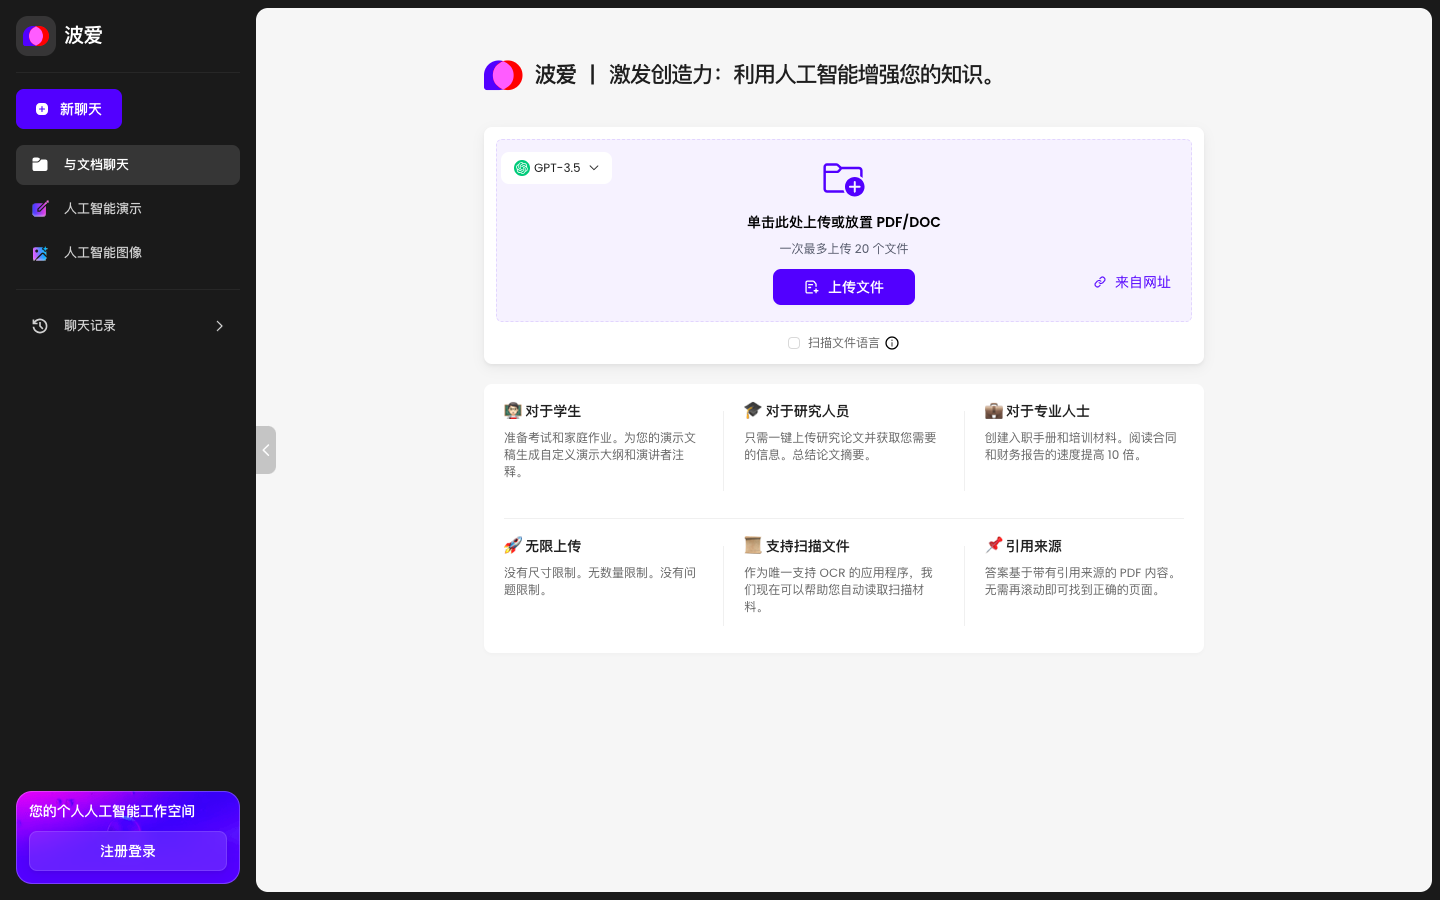The image size is (1440, 900).
Task: Click the 聊天记录 history clock icon
Action: [x=40, y=326]
